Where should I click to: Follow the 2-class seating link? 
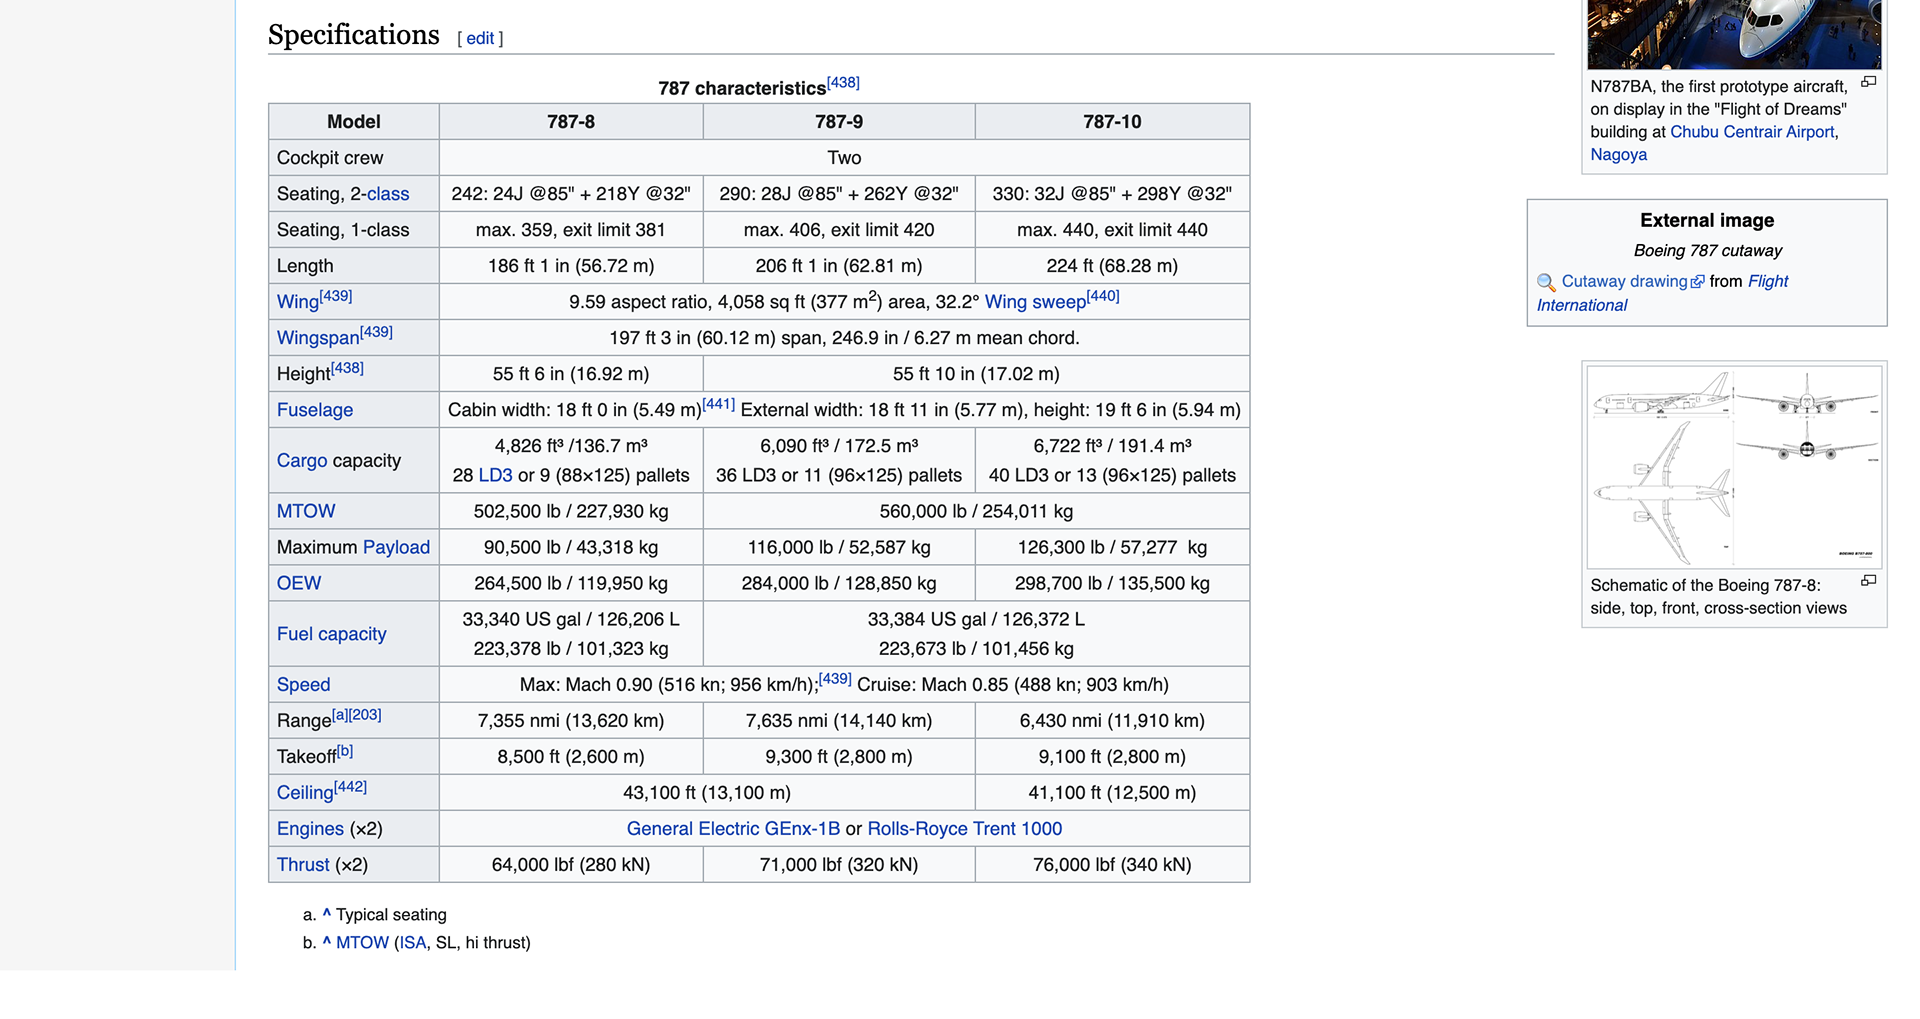tap(387, 194)
